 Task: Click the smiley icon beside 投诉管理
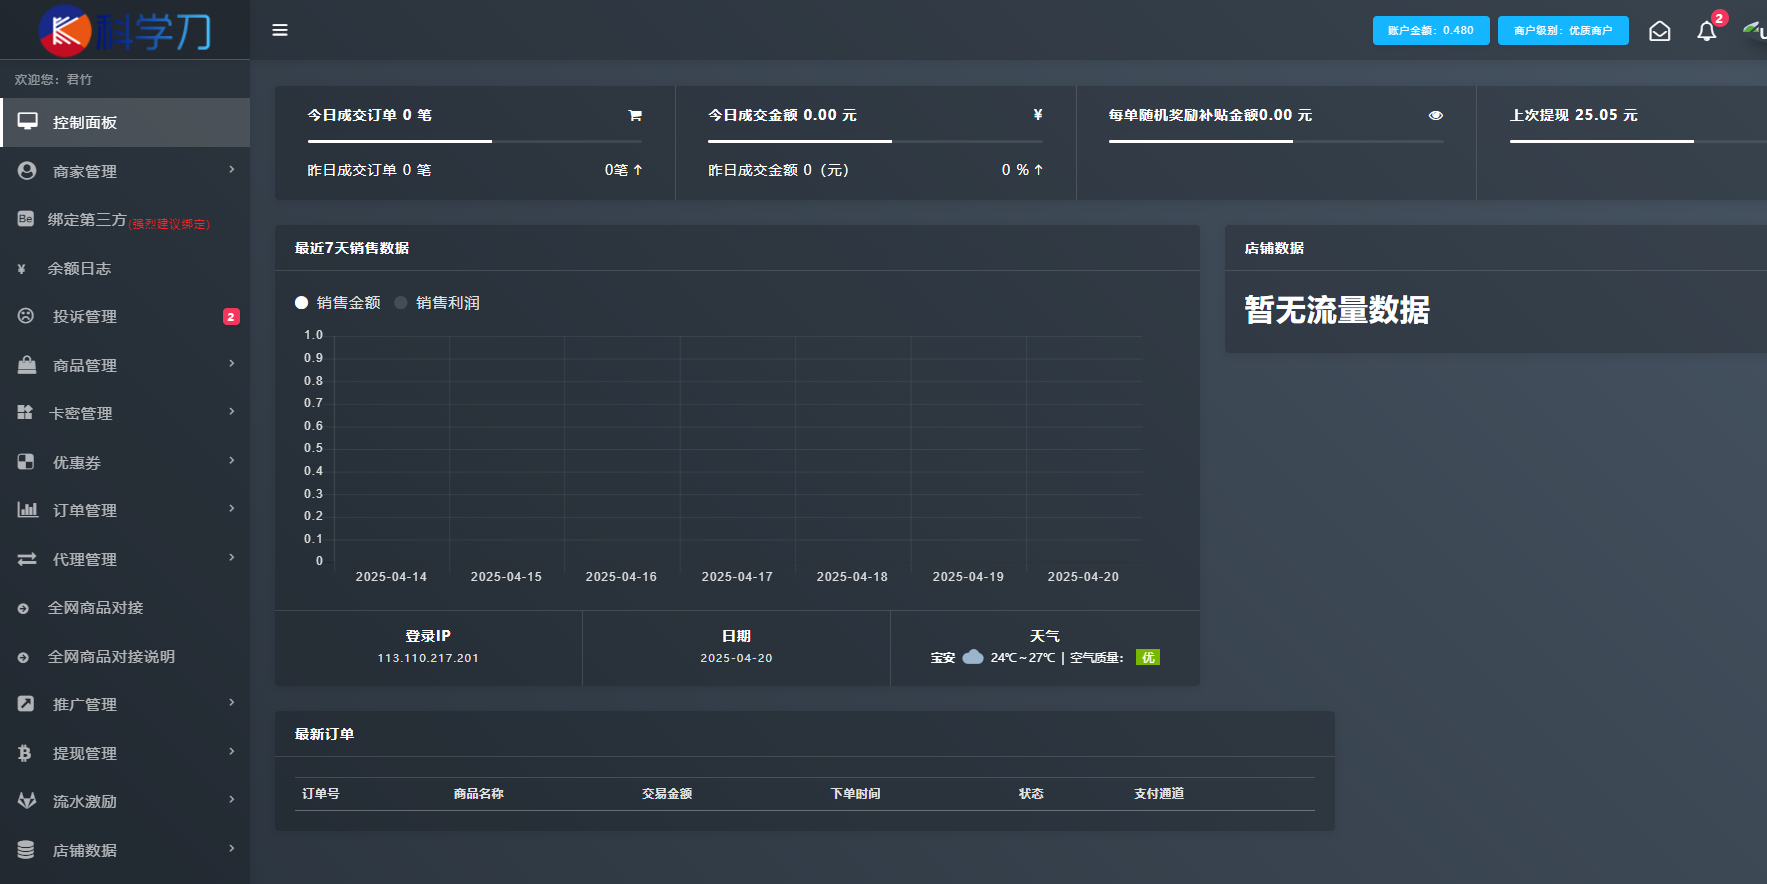[26, 316]
